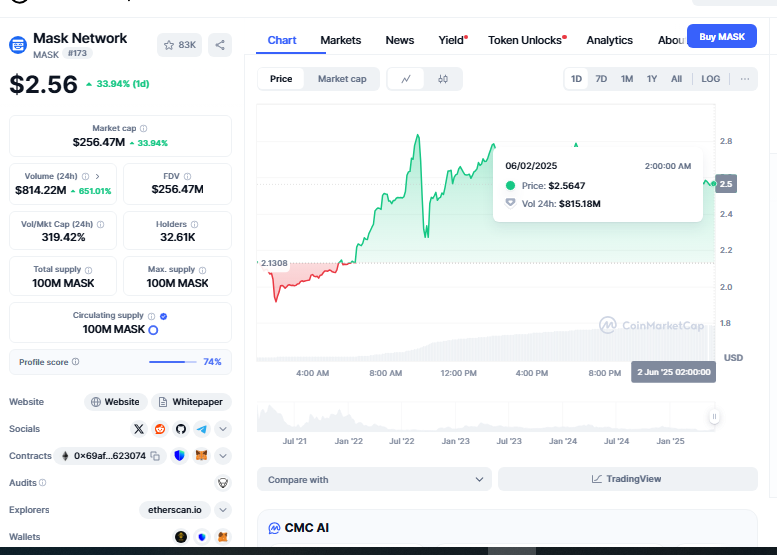Click the first wallet icon in Wallets

click(x=181, y=537)
